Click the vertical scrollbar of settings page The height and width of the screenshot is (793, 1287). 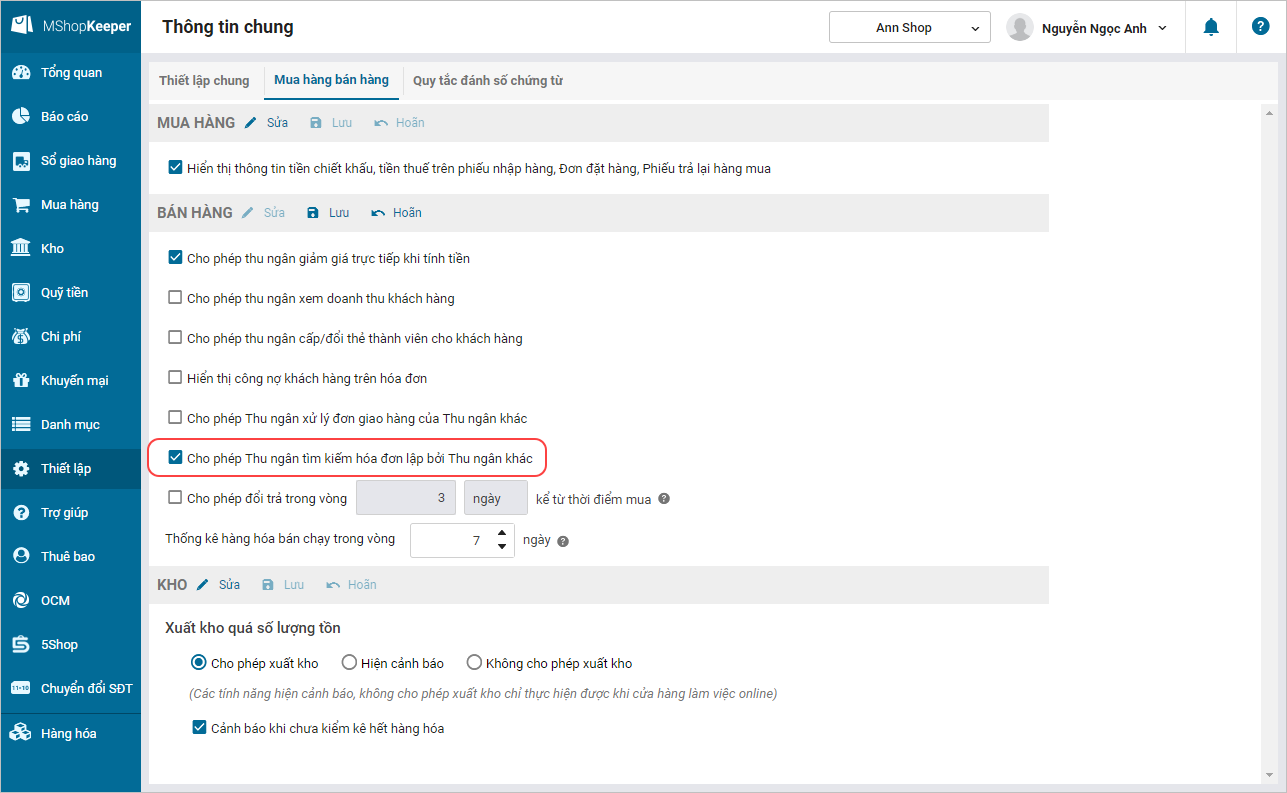pos(1270,444)
